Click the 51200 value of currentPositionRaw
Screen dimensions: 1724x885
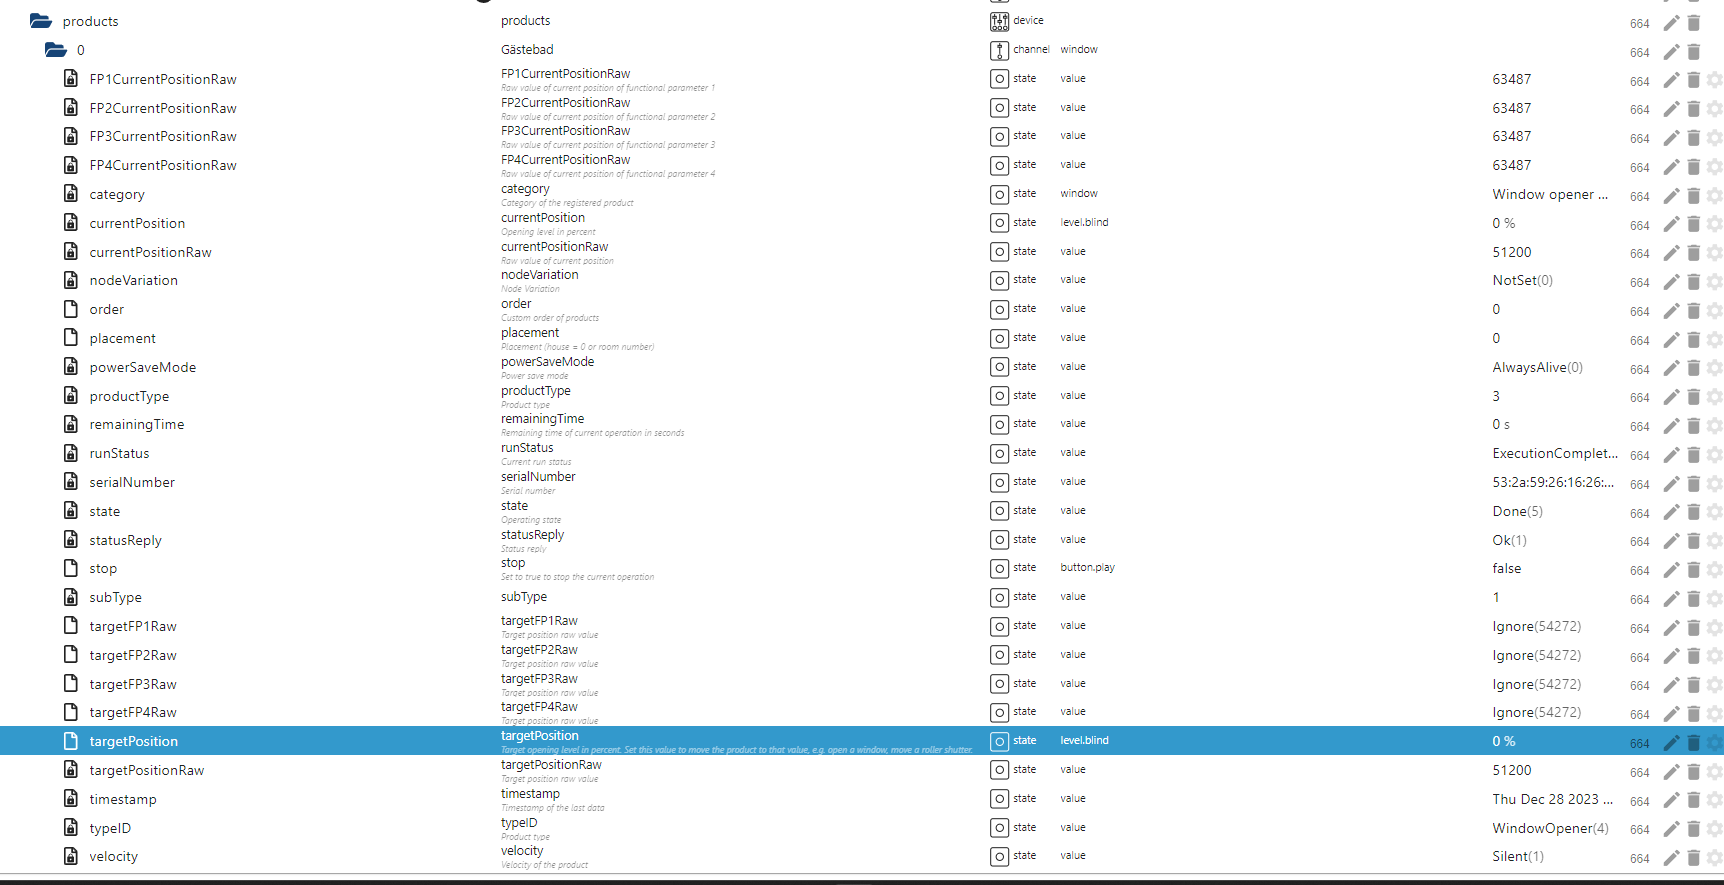coord(1512,252)
